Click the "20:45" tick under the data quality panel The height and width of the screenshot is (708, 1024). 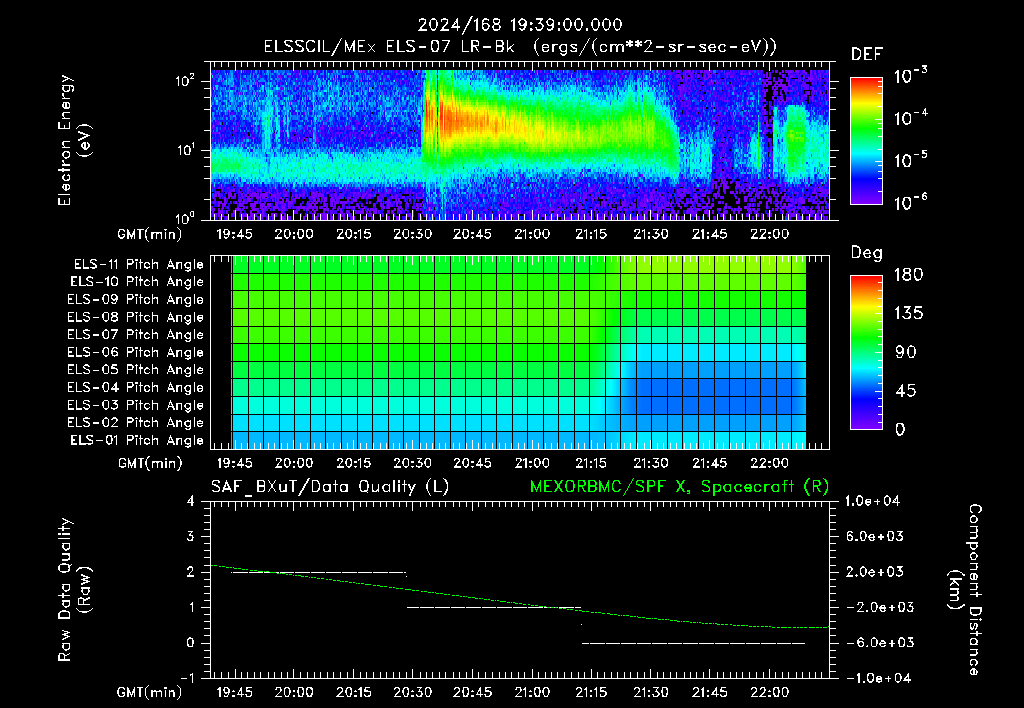472,692
